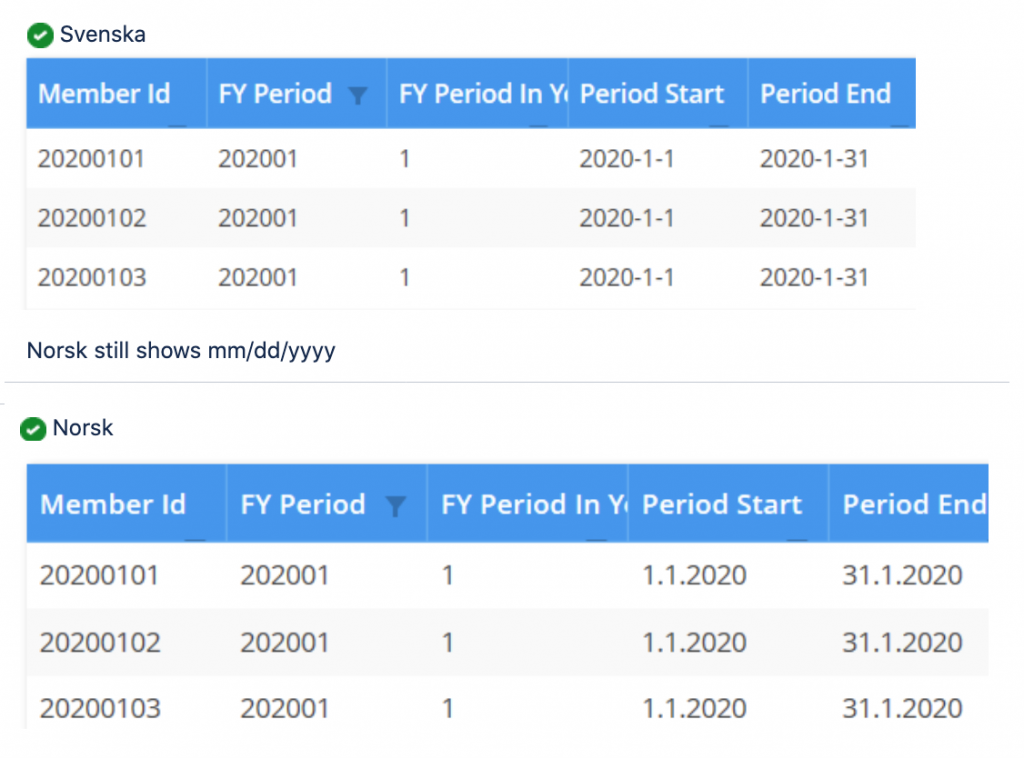Click the 1.1.2020 Period Start cell, first row
The image size is (1024, 758).
pos(694,576)
